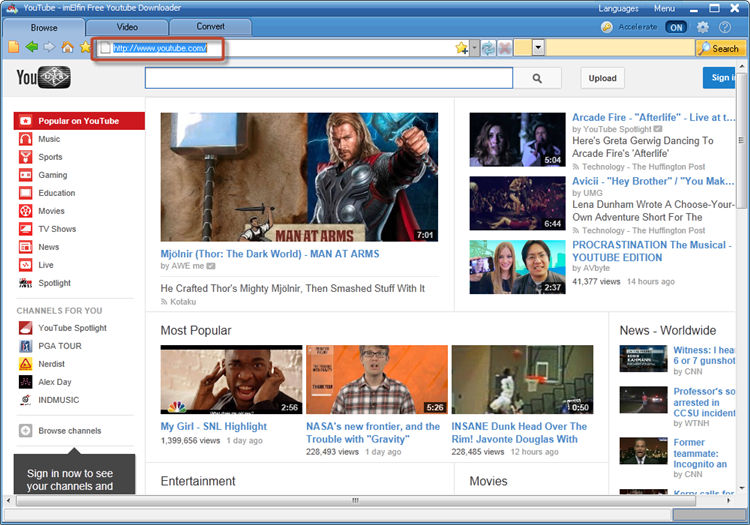Click the YouTube search input box
Screen dimensions: 750x525
point(329,78)
